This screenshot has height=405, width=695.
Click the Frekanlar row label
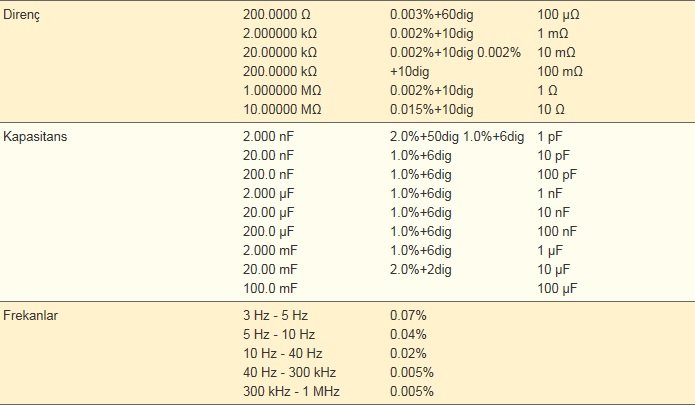coord(30,315)
